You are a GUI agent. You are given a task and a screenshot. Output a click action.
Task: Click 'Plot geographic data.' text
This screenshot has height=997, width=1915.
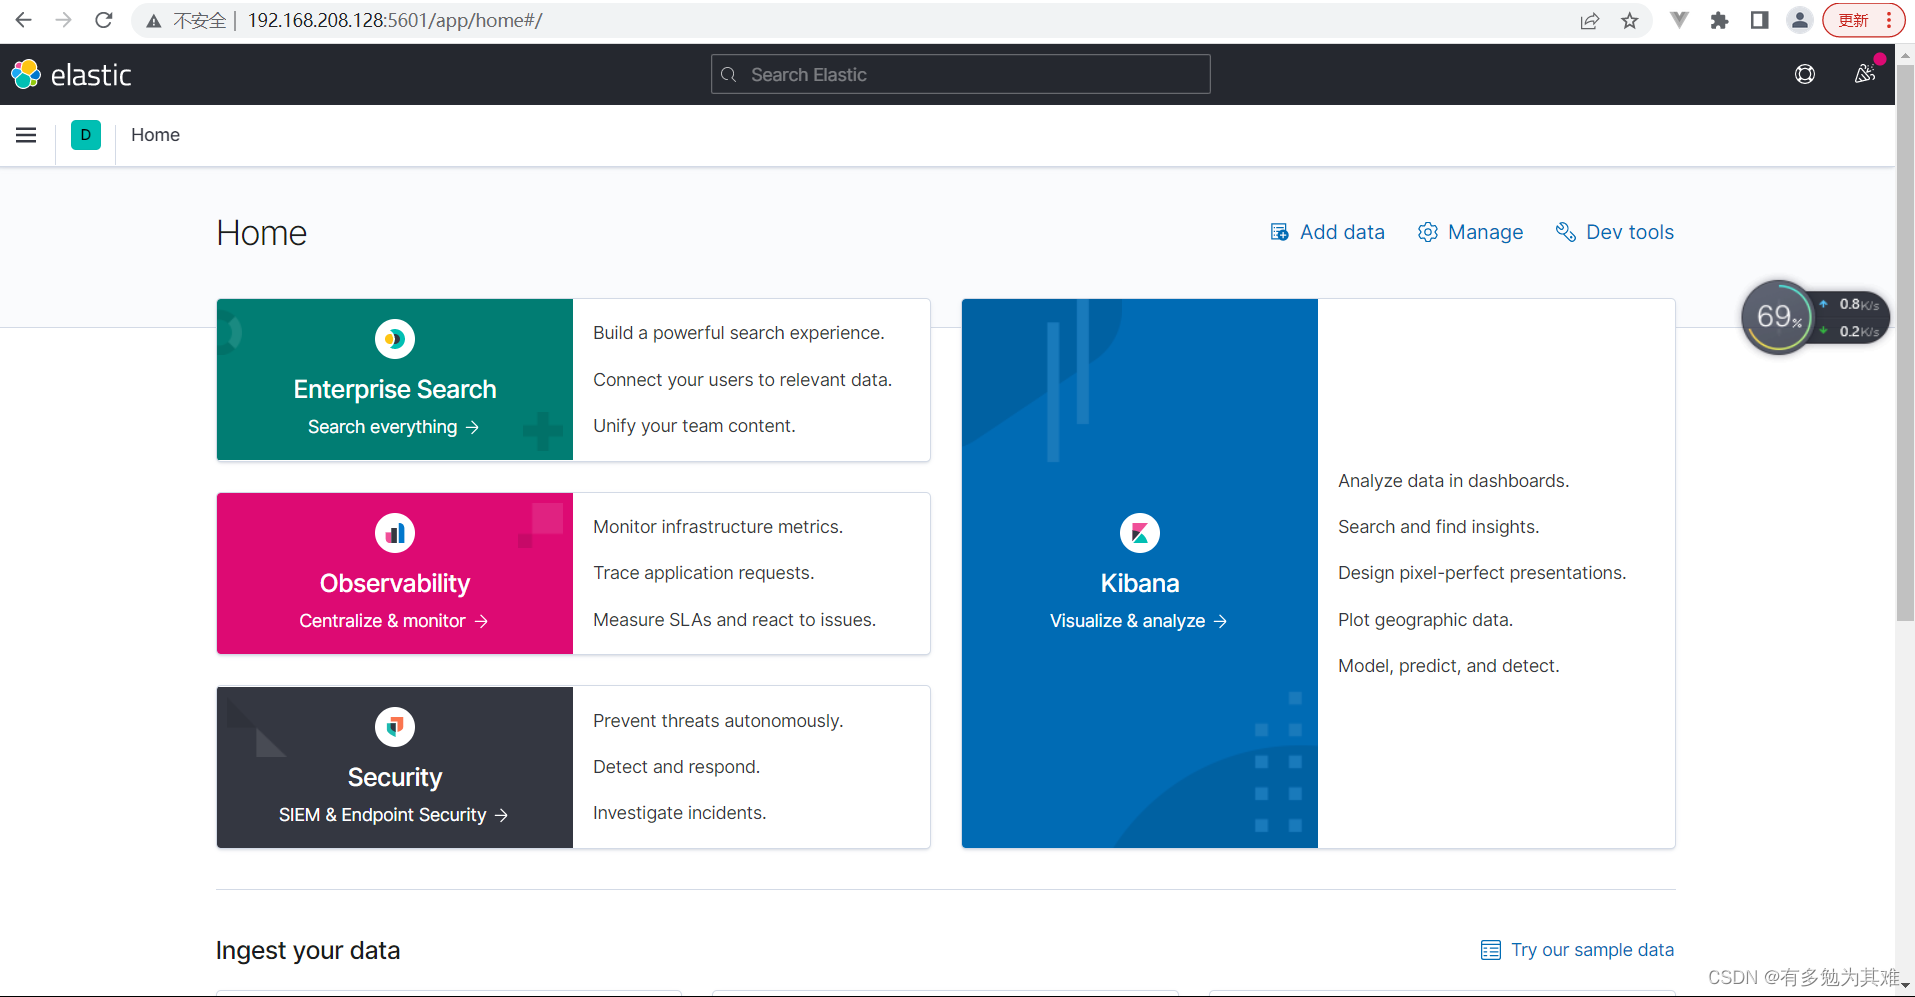(1425, 620)
